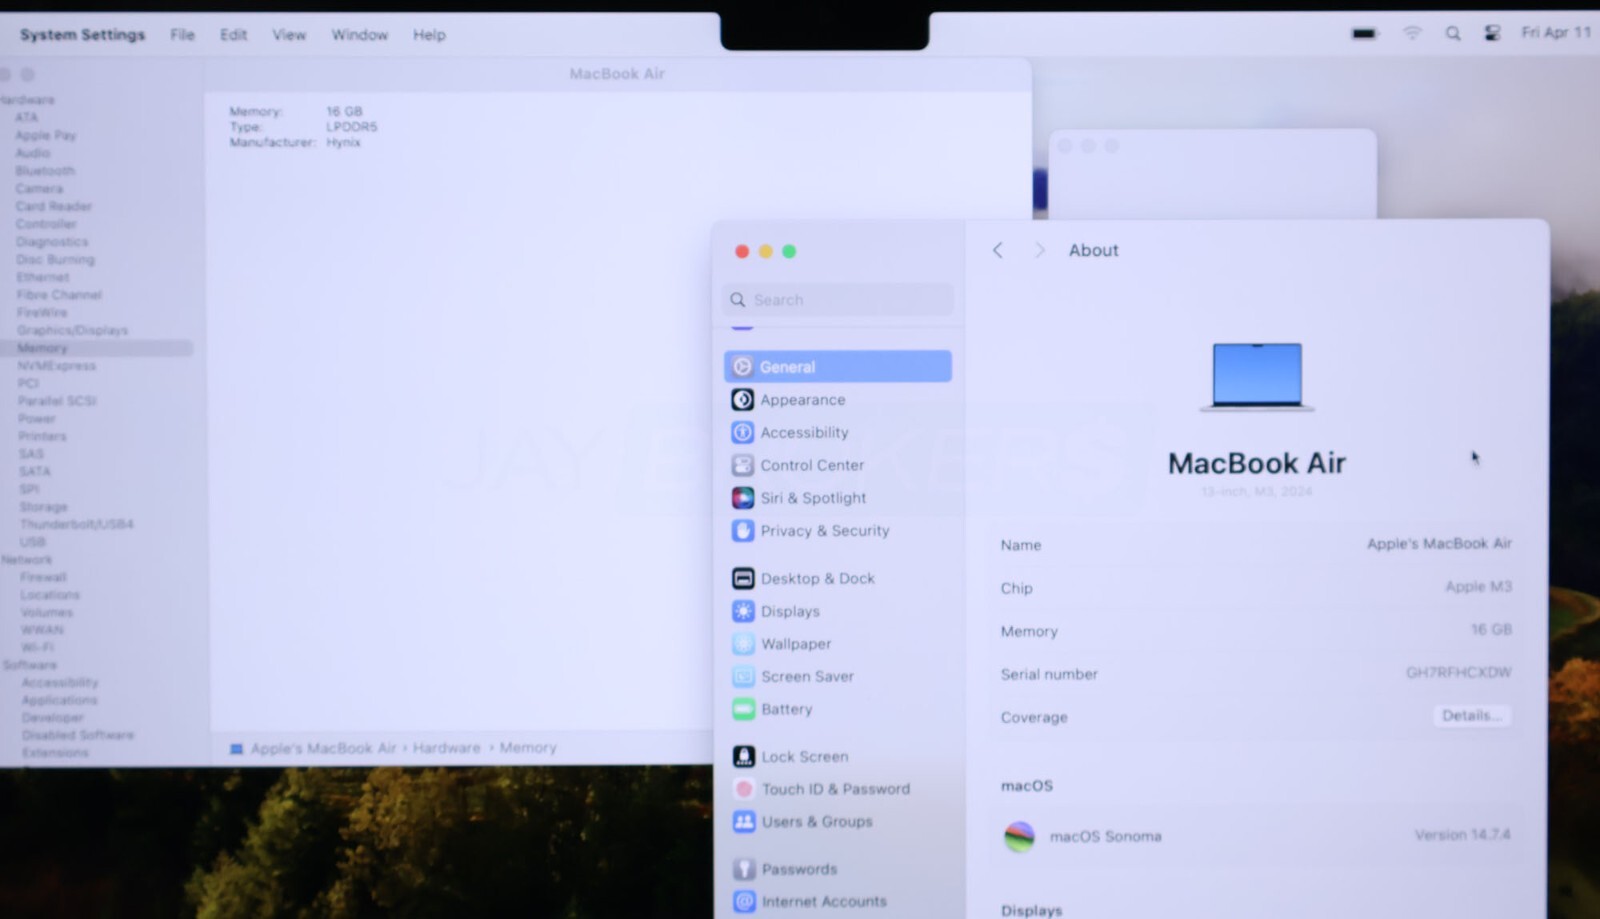Viewport: 1600px width, 919px height.
Task: Open the View menu
Action: tap(289, 34)
